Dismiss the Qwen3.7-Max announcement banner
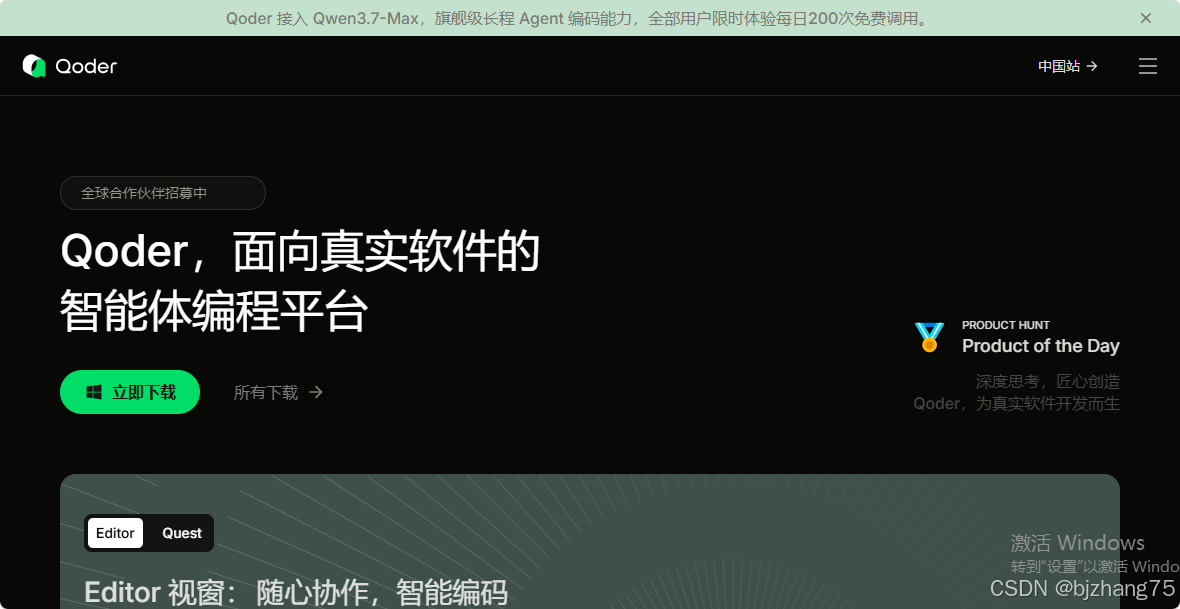The image size is (1180, 609). (x=1145, y=18)
